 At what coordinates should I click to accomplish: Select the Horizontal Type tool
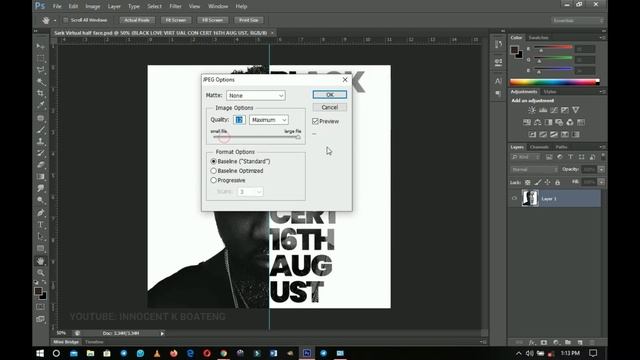[40, 224]
